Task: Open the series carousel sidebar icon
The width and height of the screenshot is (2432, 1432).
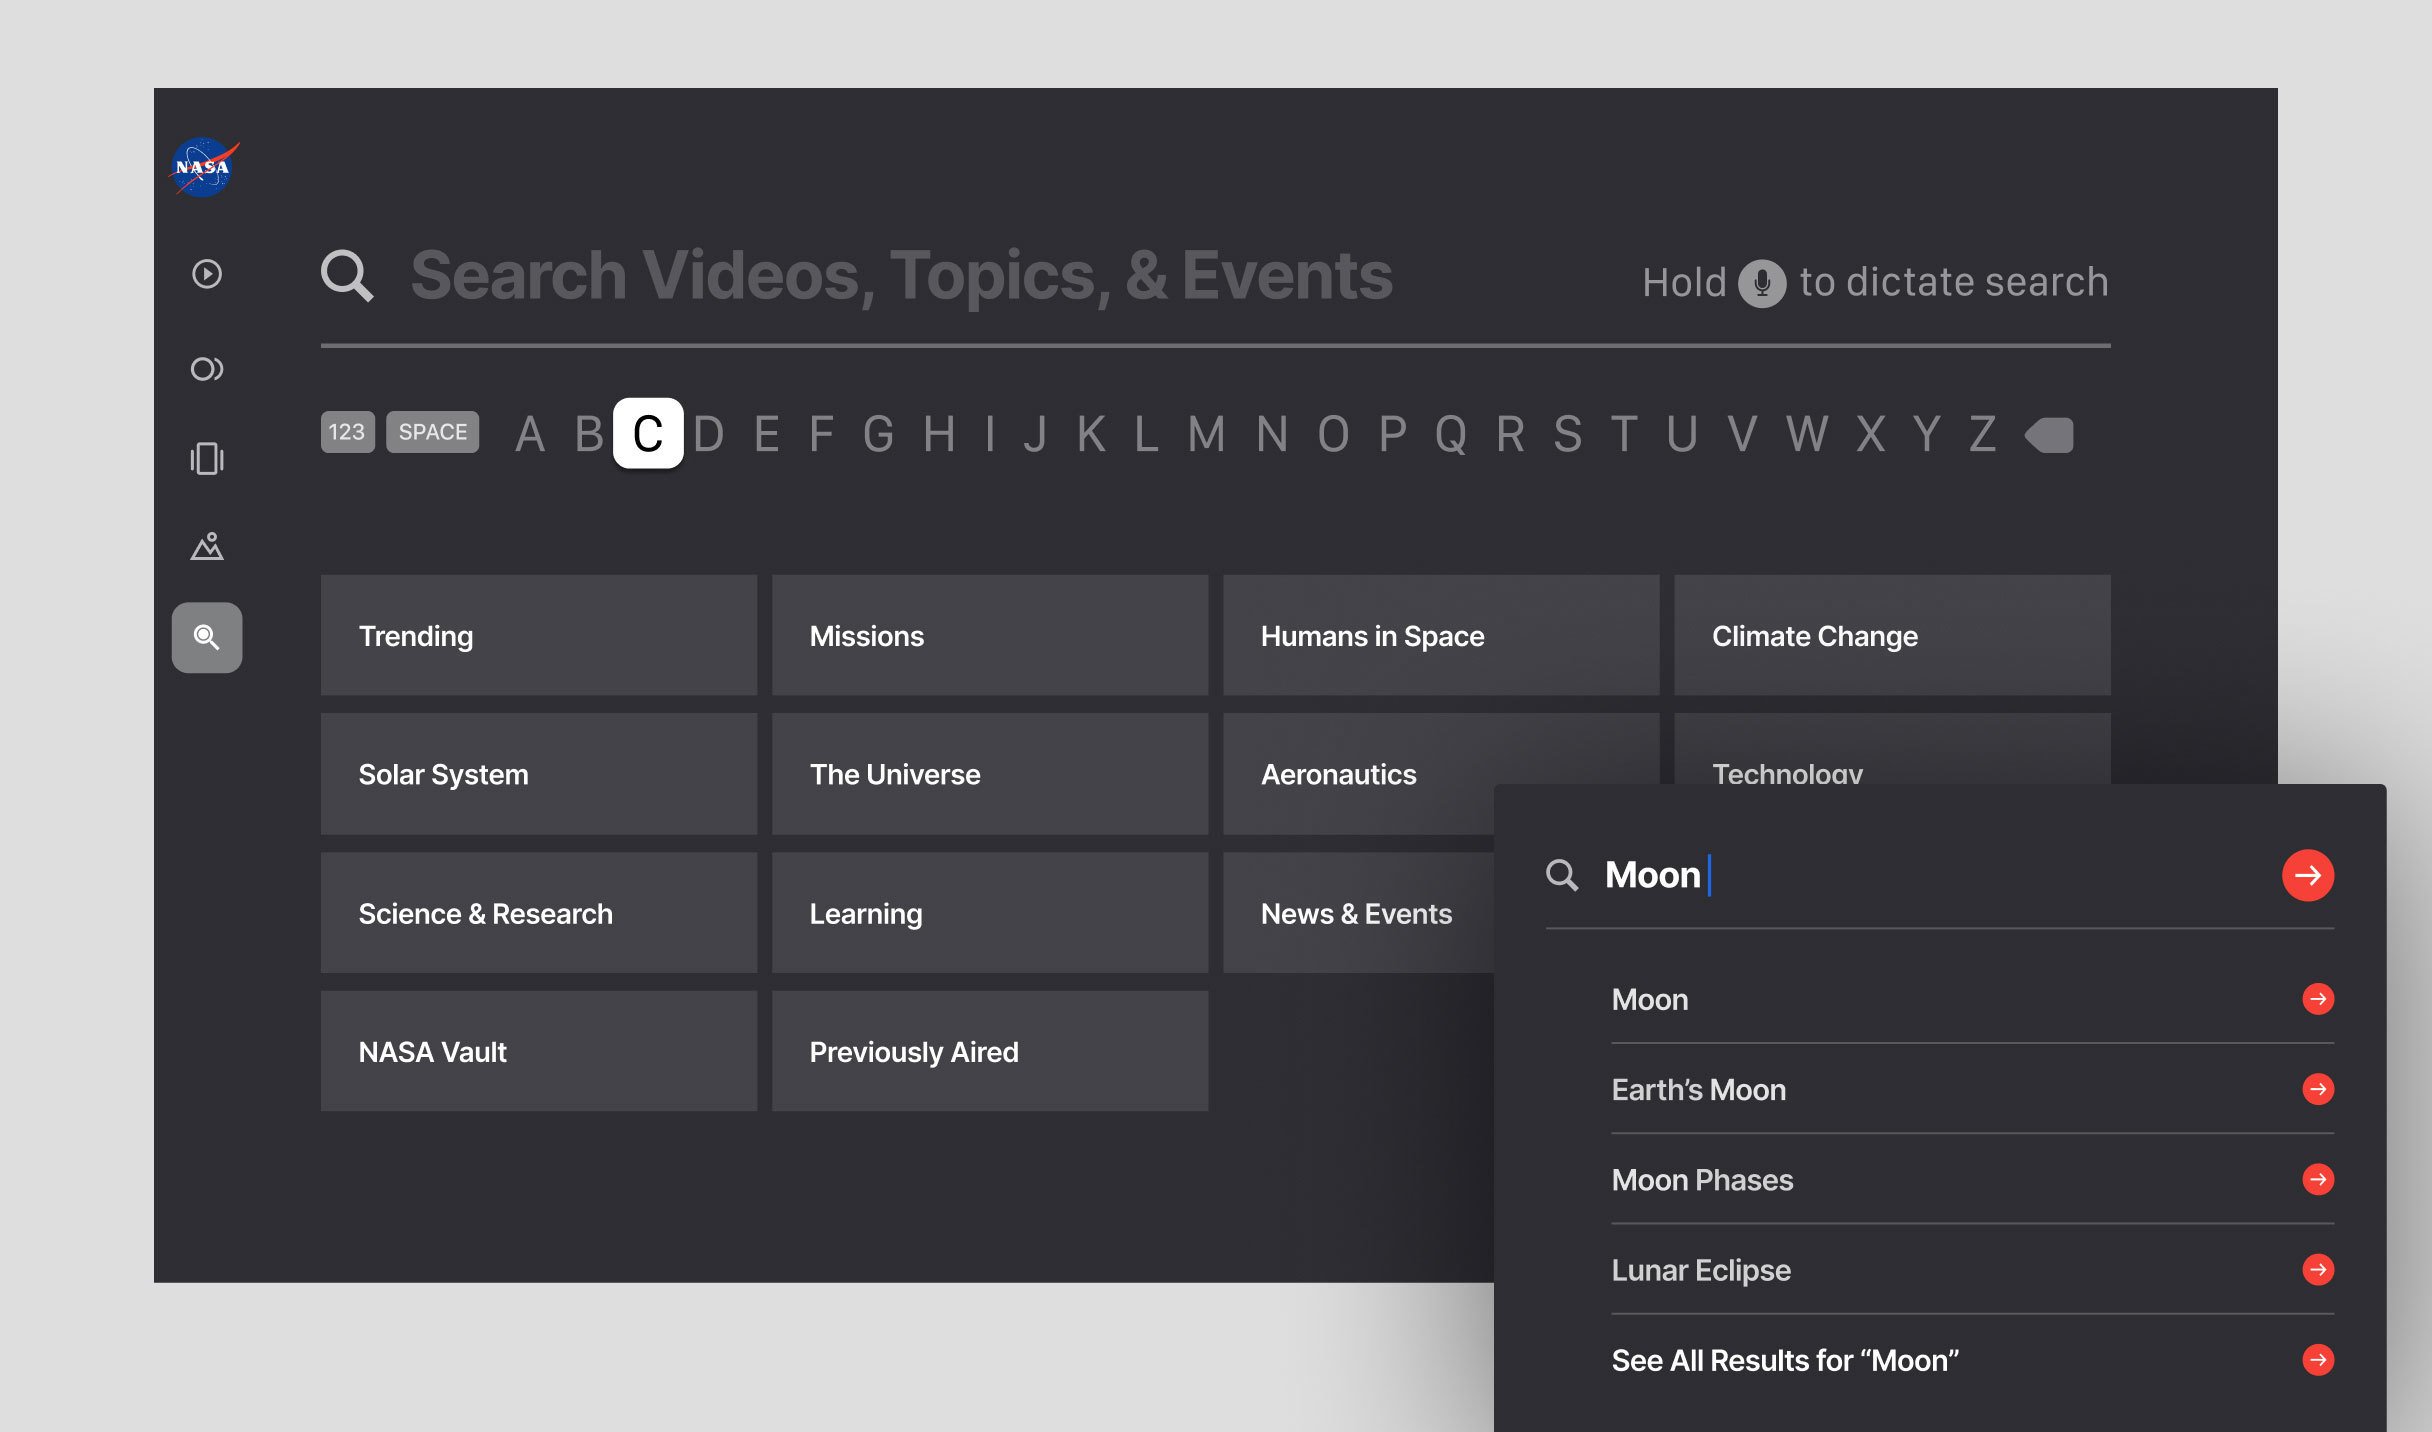Action: 207,458
